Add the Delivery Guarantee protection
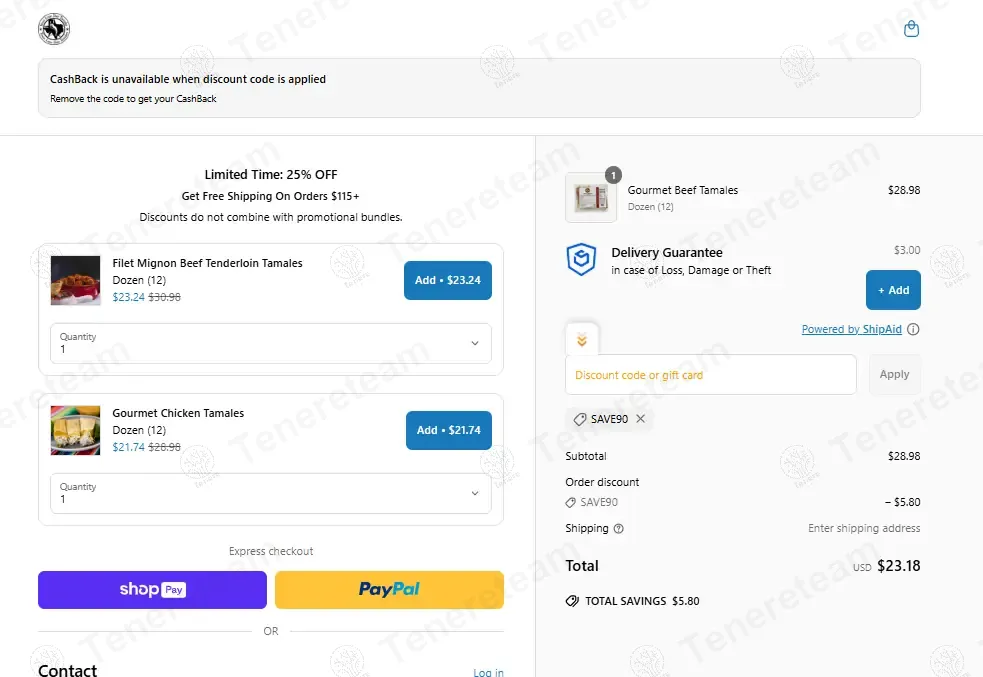The height and width of the screenshot is (677, 983). pyautogui.click(x=893, y=290)
